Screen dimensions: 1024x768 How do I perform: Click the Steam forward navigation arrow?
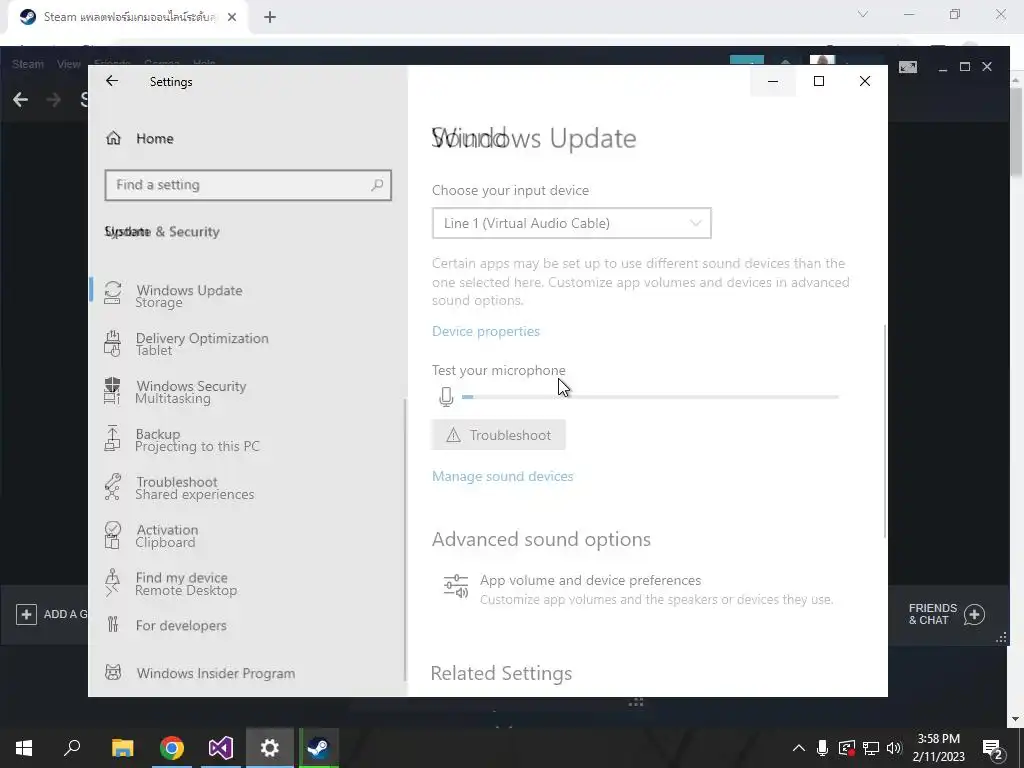coord(54,99)
